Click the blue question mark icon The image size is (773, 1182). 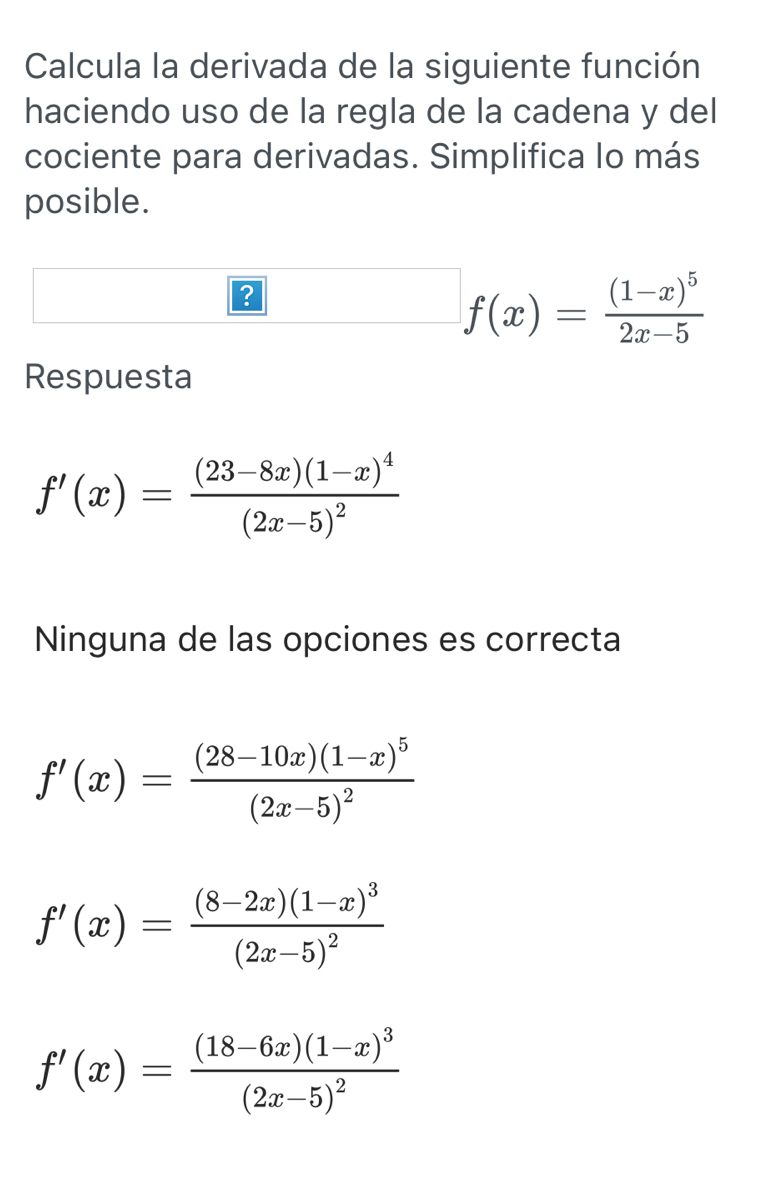coord(248,297)
